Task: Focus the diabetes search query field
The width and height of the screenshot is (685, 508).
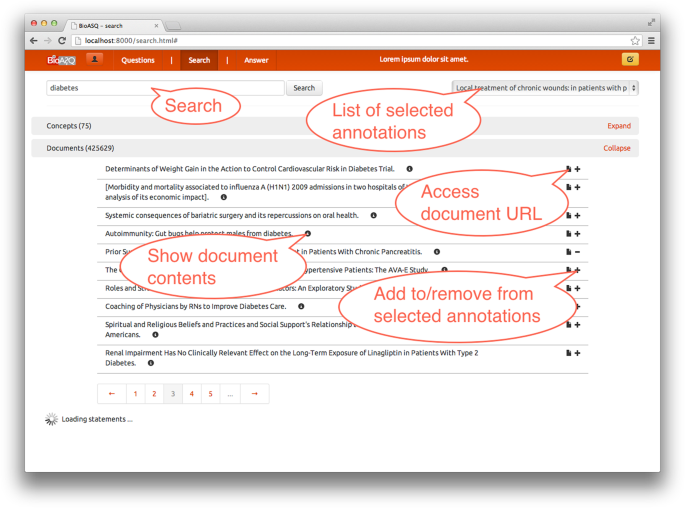Action: tap(165, 88)
